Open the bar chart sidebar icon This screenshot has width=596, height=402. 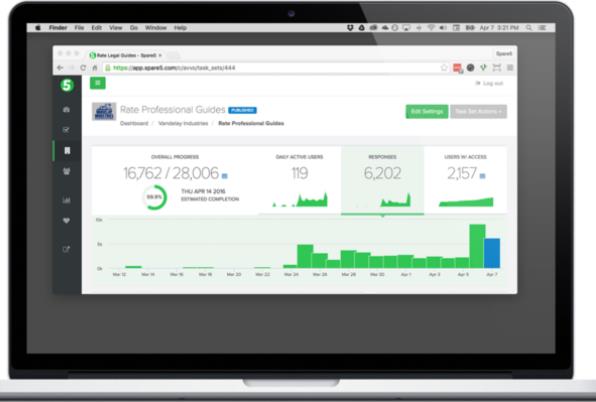tap(66, 200)
